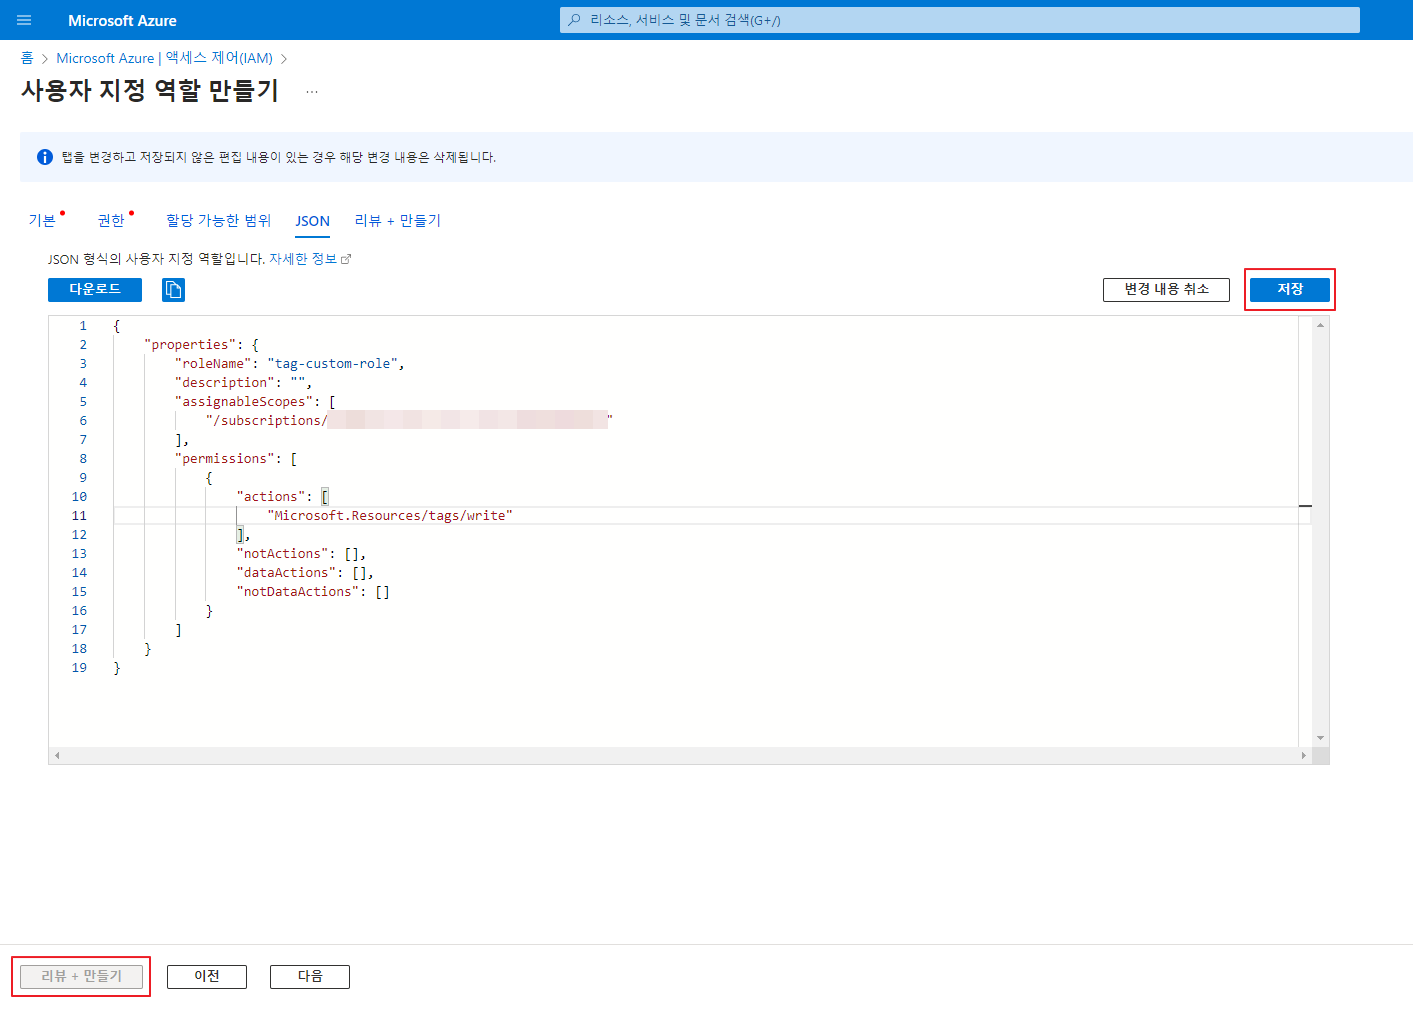Click in the resource search field
Viewport: 1413px width, 1009px height.
click(960, 20)
